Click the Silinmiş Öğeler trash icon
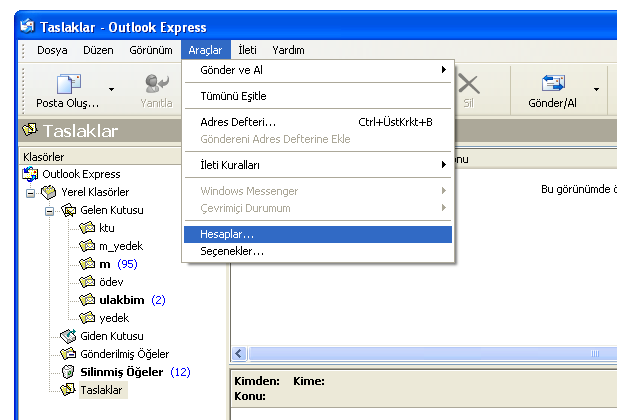This screenshot has width=617, height=420. [68, 372]
